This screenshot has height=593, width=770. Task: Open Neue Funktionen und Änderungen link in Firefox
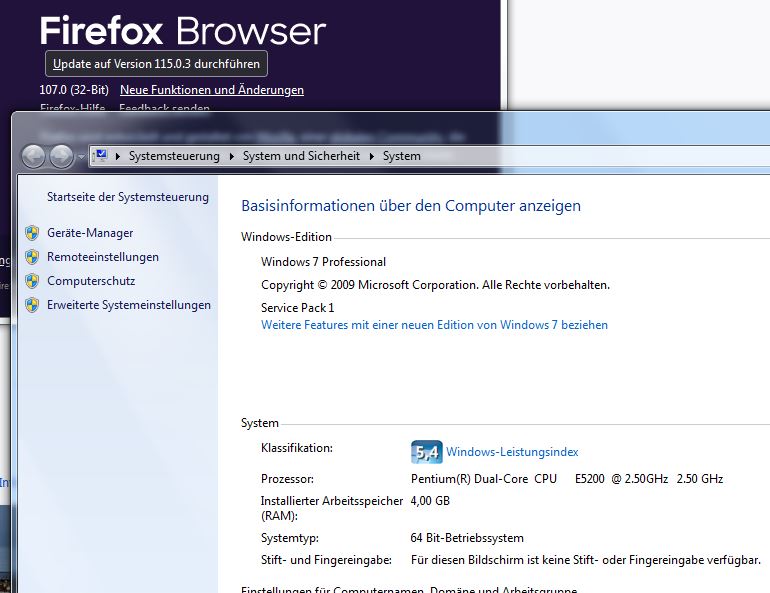click(x=212, y=90)
